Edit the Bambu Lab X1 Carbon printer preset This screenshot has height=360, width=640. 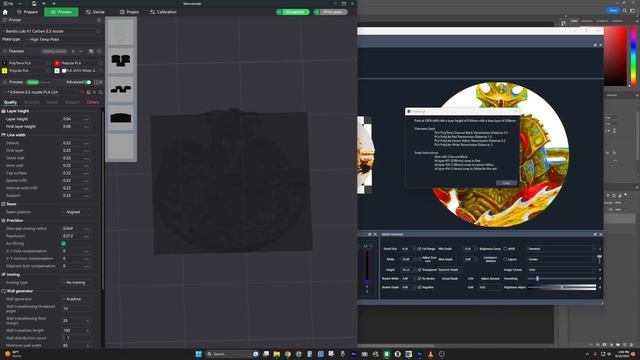point(98,31)
